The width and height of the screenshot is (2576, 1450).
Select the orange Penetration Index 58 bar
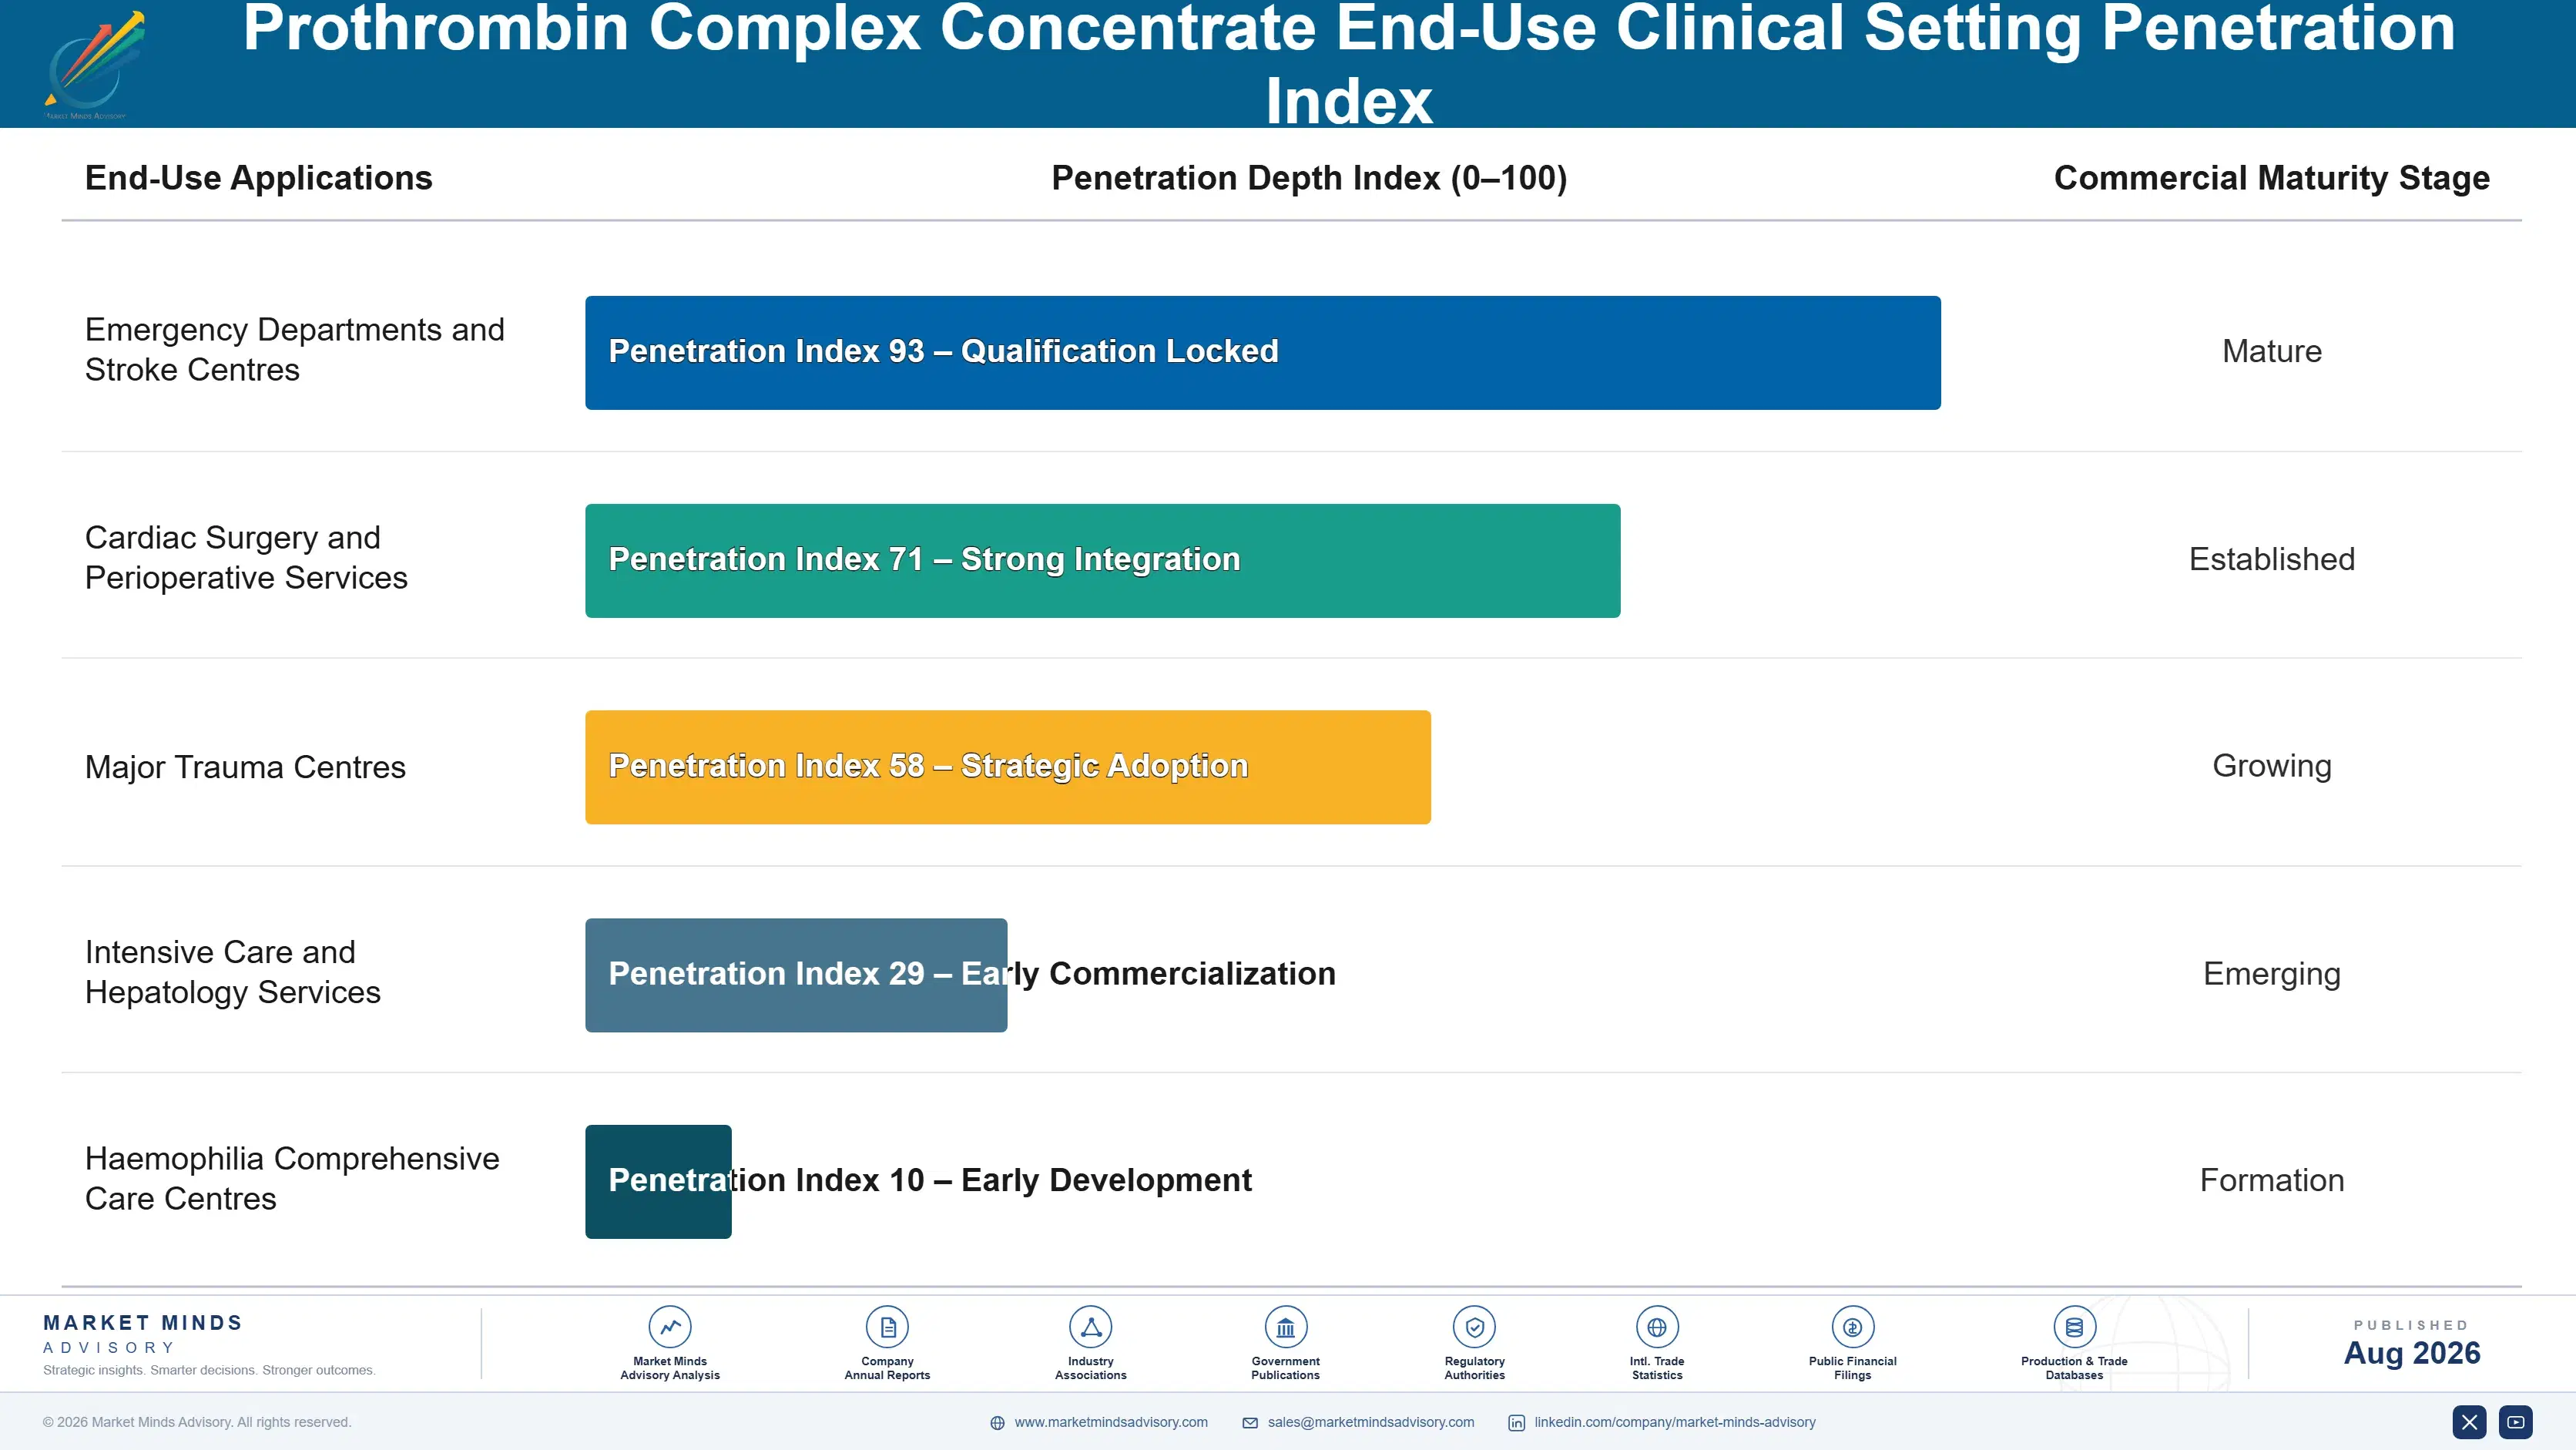pos(1008,767)
